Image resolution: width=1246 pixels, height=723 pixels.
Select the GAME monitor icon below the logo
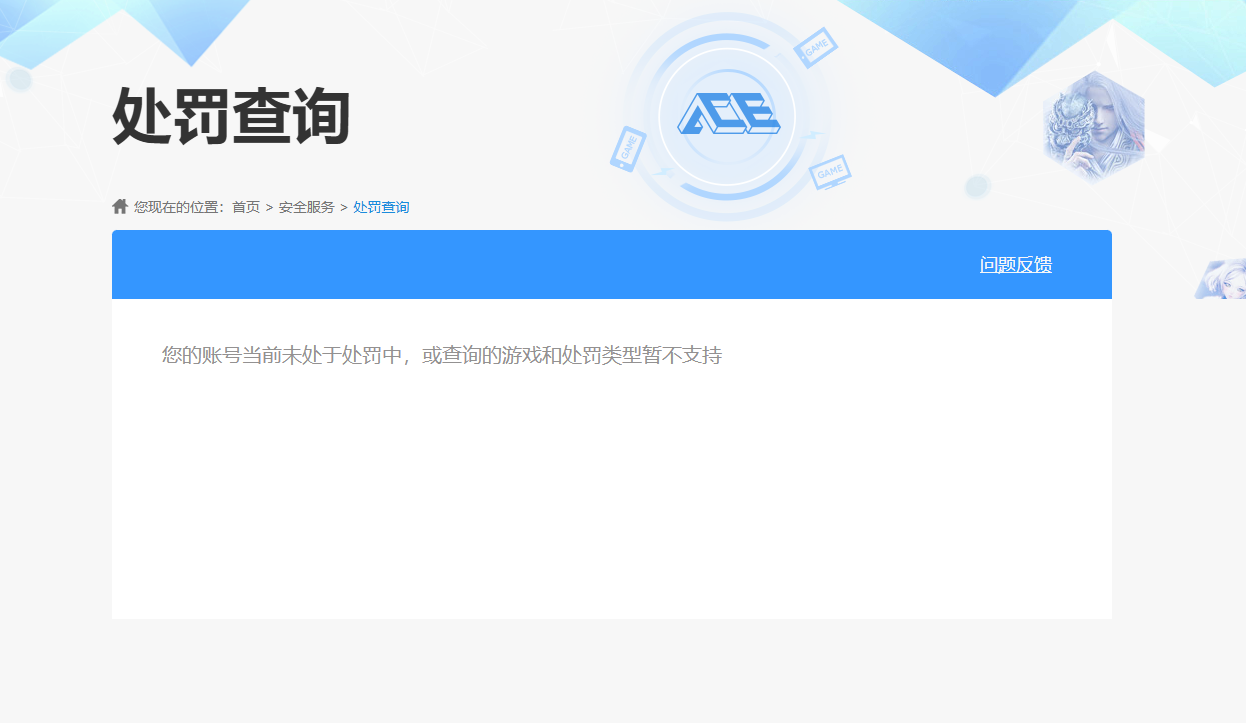coord(830,175)
